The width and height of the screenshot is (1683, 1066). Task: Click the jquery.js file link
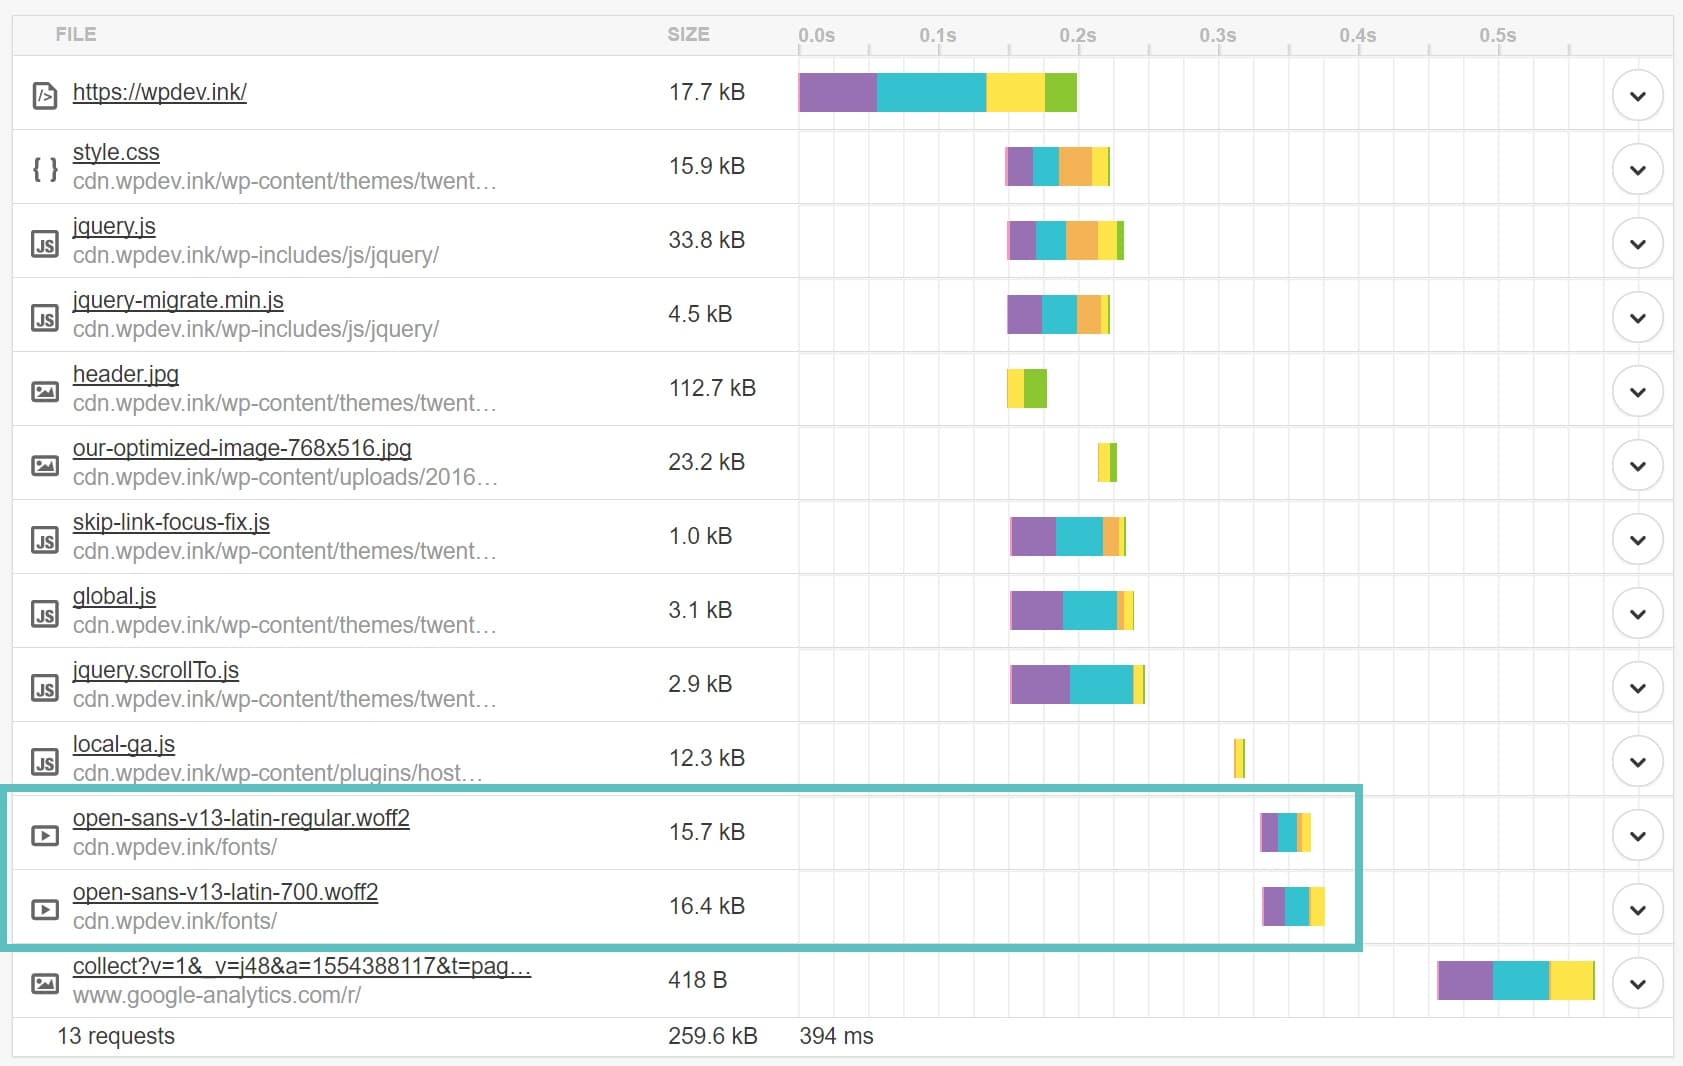[113, 226]
